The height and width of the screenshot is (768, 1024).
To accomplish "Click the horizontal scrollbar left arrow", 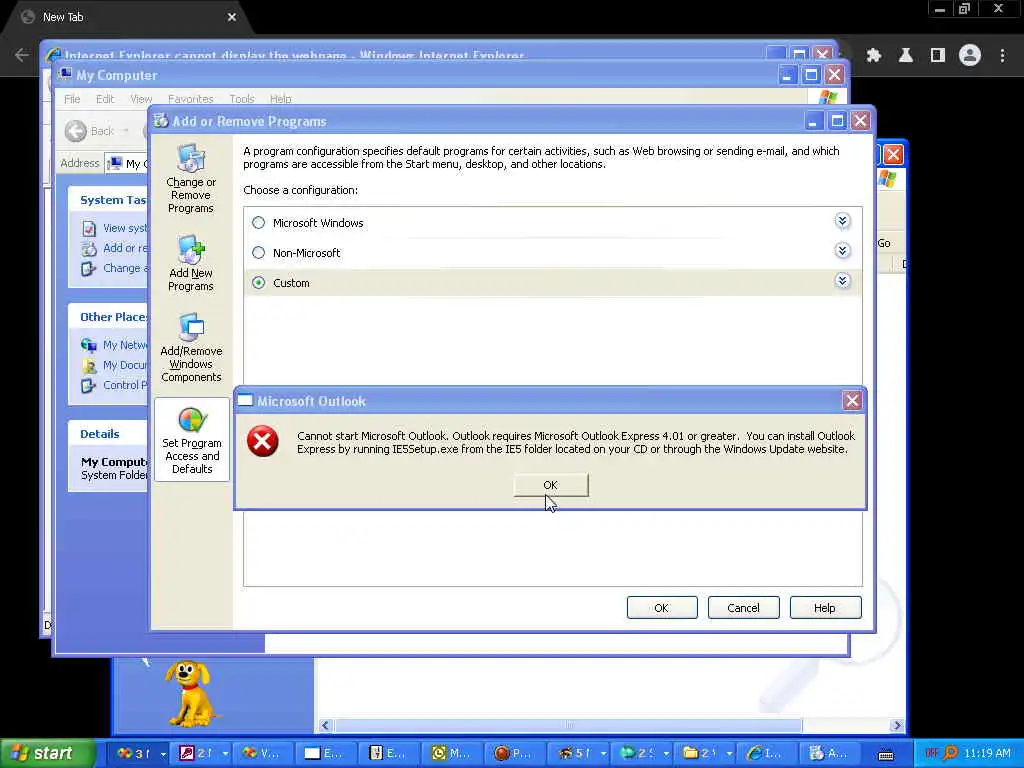I will click(x=325, y=725).
